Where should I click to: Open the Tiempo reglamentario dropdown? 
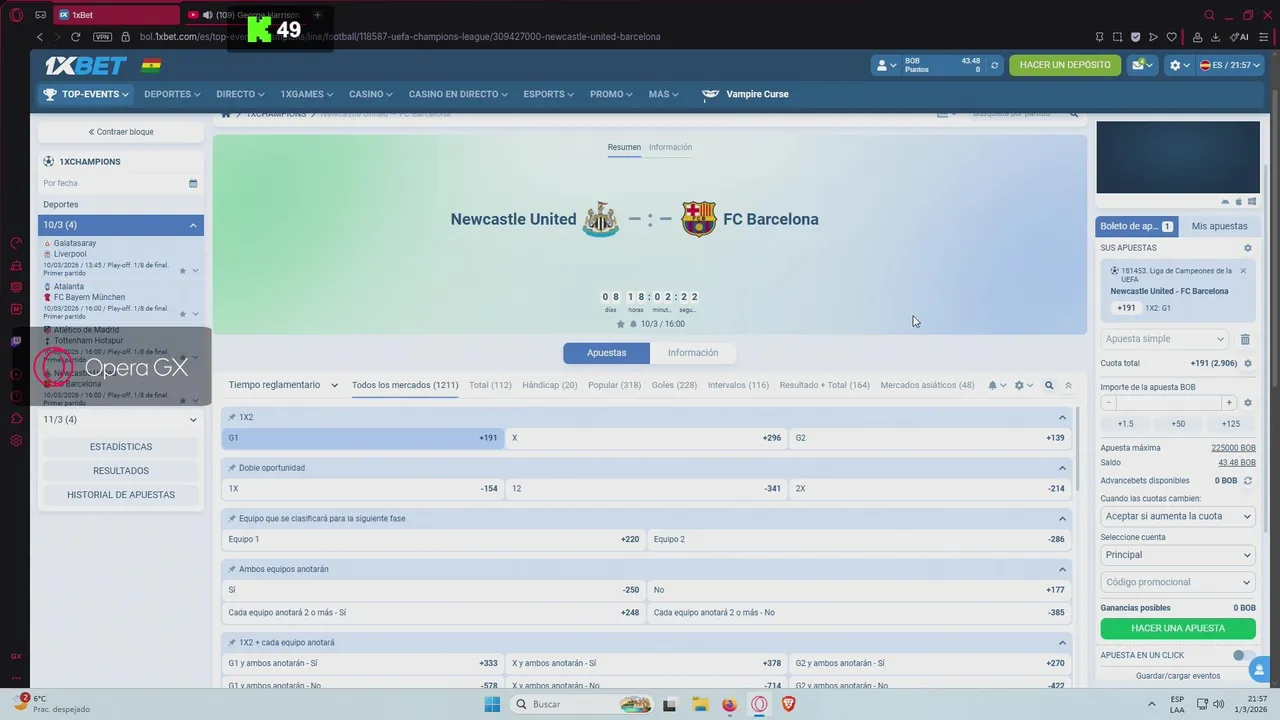(283, 385)
